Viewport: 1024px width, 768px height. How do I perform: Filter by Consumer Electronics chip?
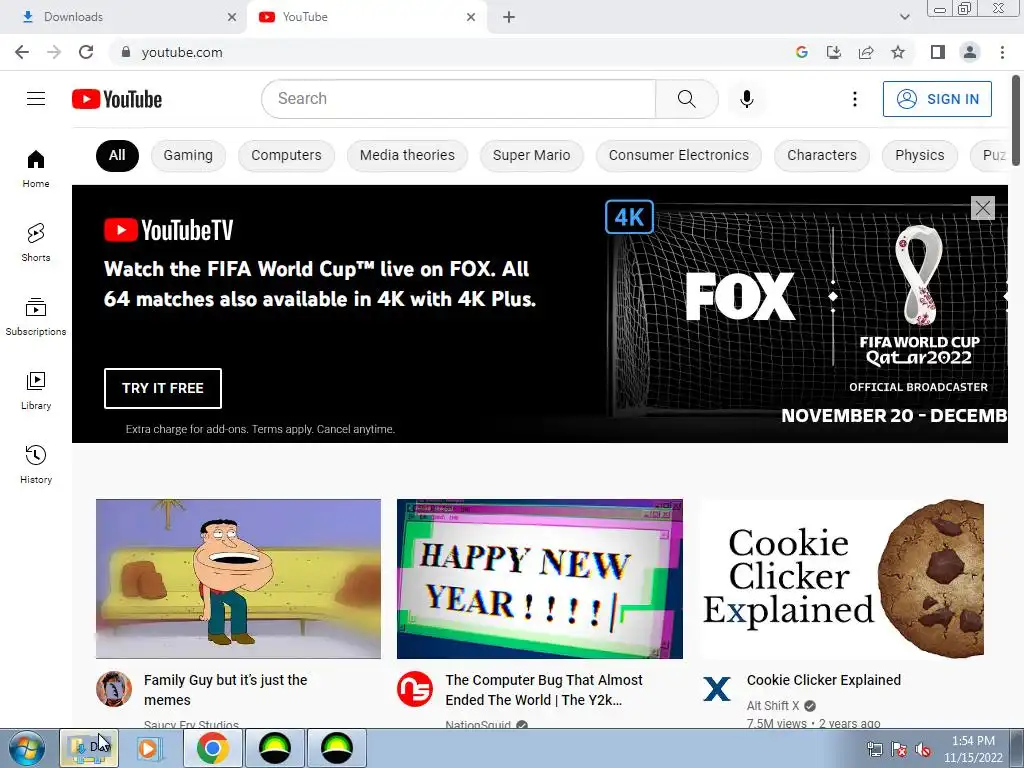click(x=679, y=155)
